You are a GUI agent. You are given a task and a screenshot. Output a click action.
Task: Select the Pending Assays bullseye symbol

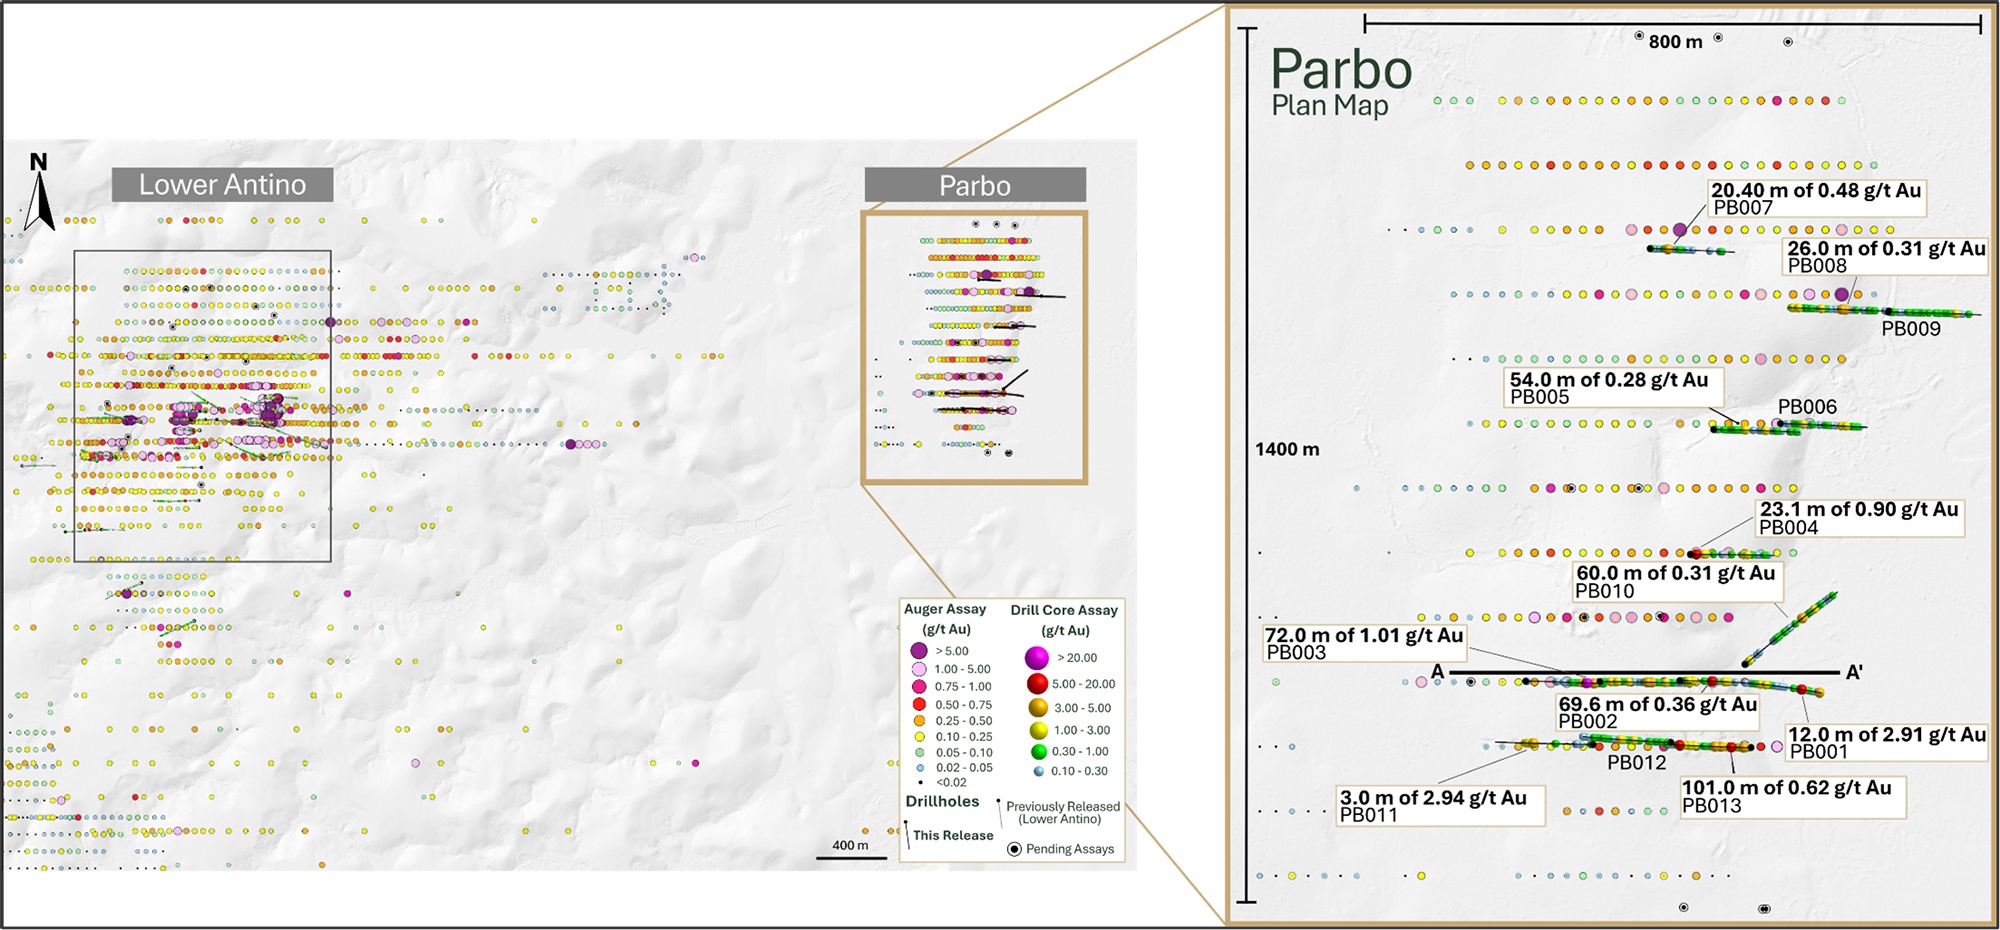1014,848
